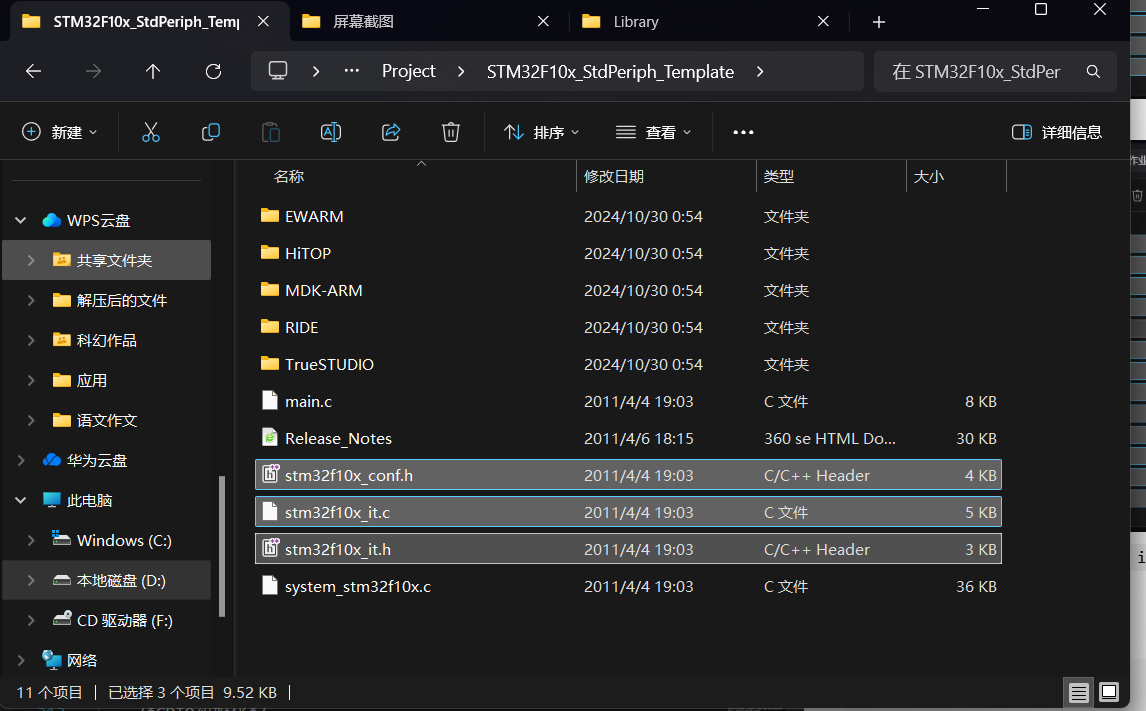Click Project in the address breadcrumb
The height and width of the screenshot is (711, 1146).
point(409,72)
